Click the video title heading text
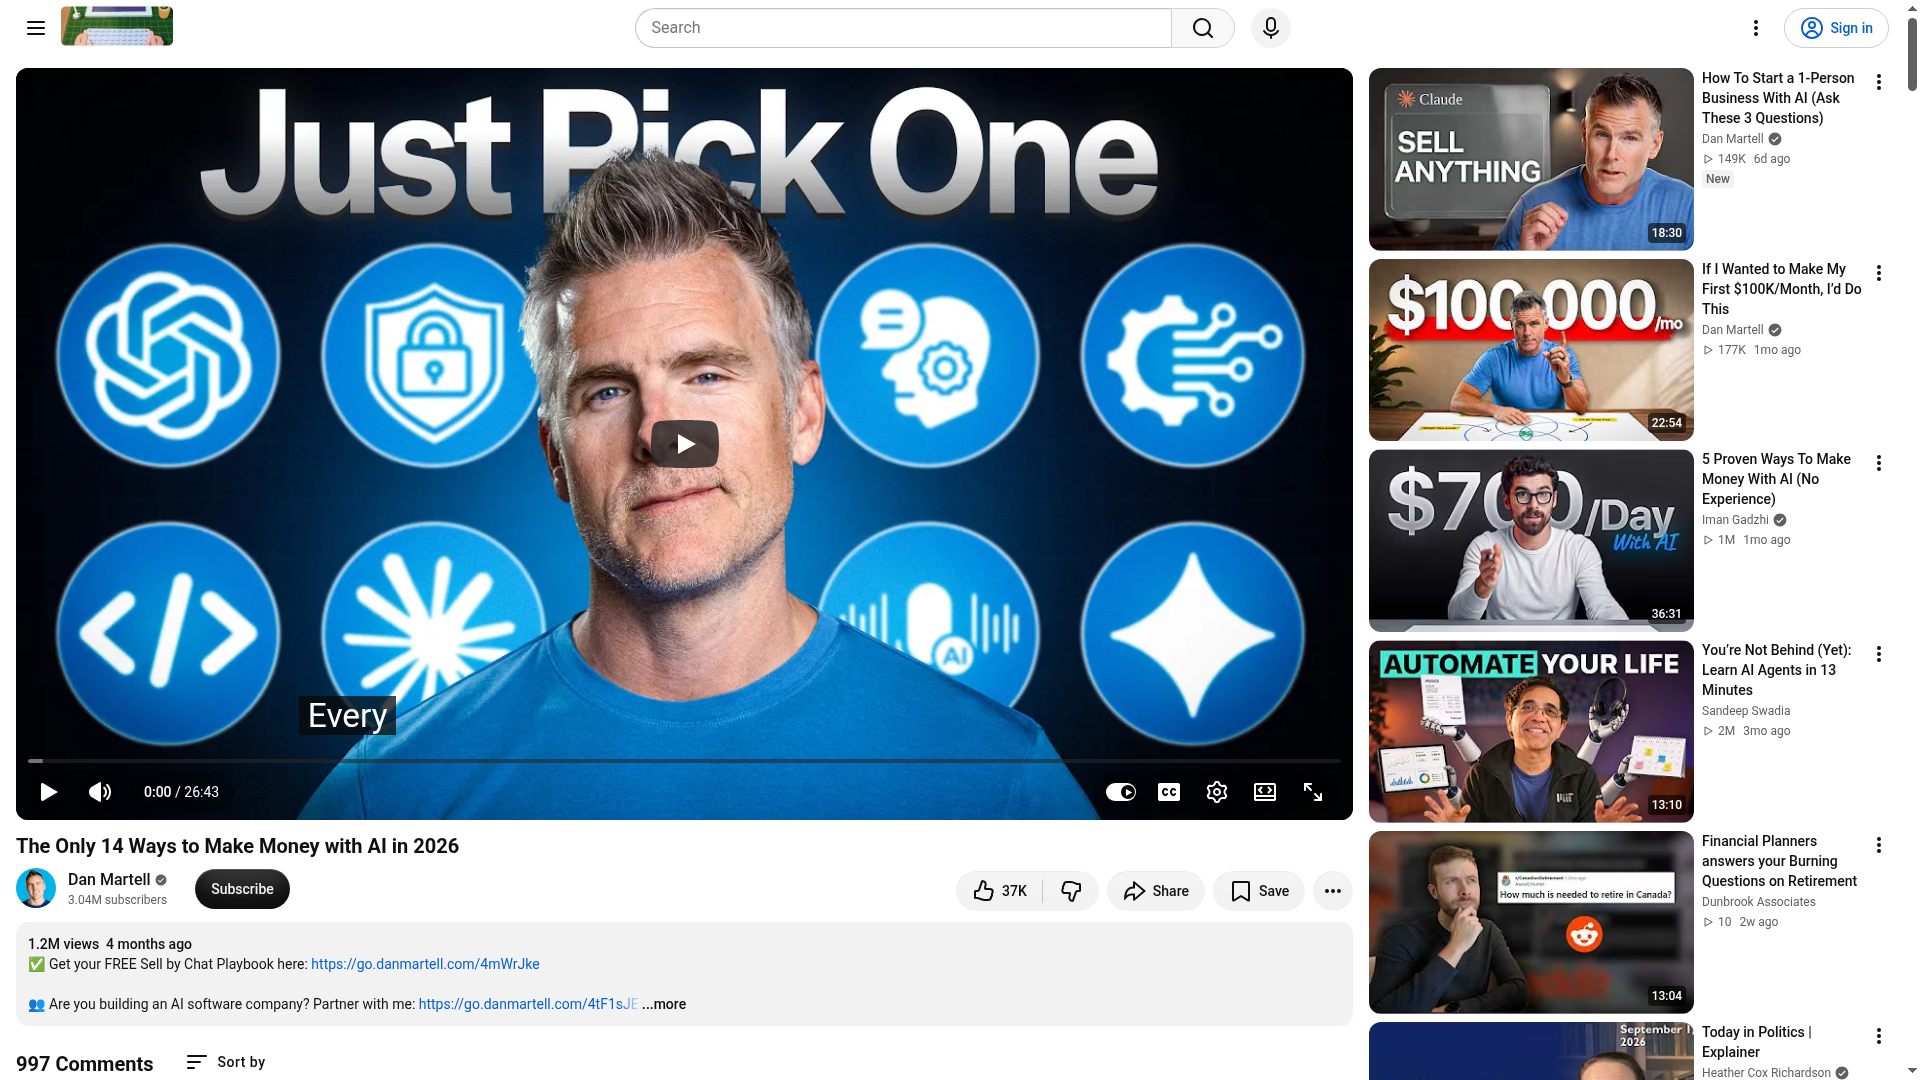The image size is (1920, 1080). pyautogui.click(x=238, y=846)
